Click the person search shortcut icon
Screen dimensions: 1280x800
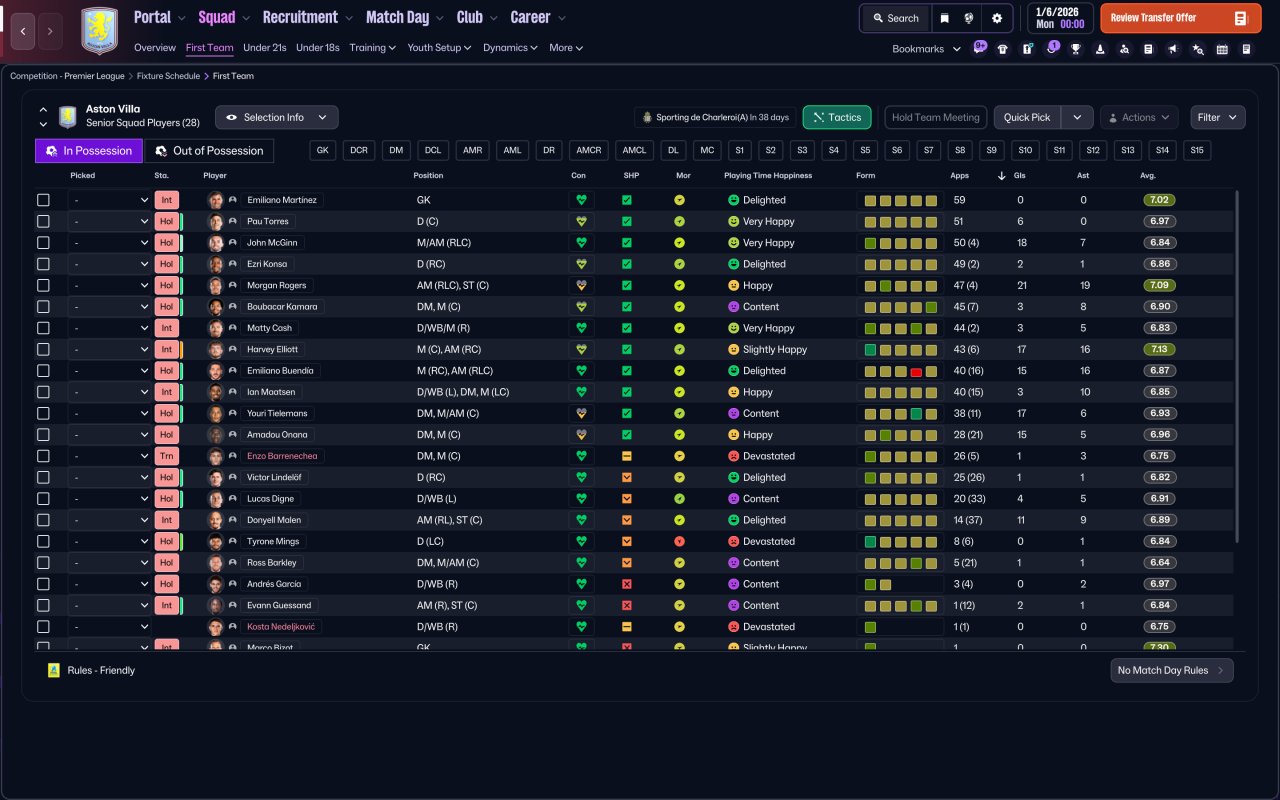[1124, 49]
